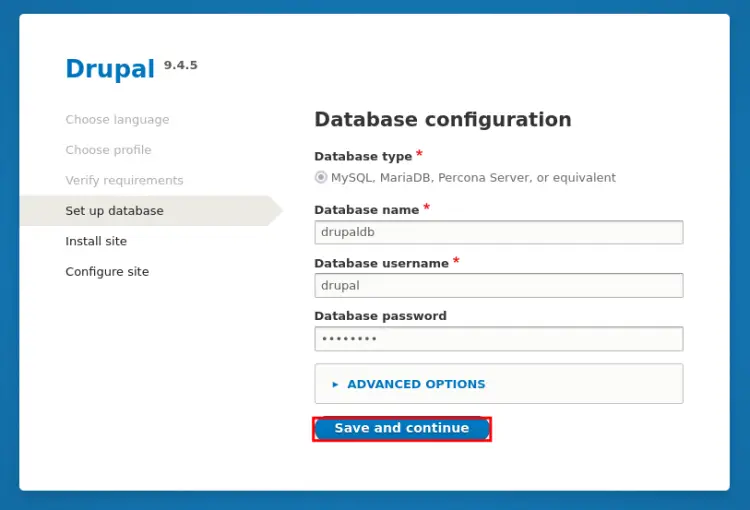Focus the Database name input field
750x510 pixels.
coord(498,232)
